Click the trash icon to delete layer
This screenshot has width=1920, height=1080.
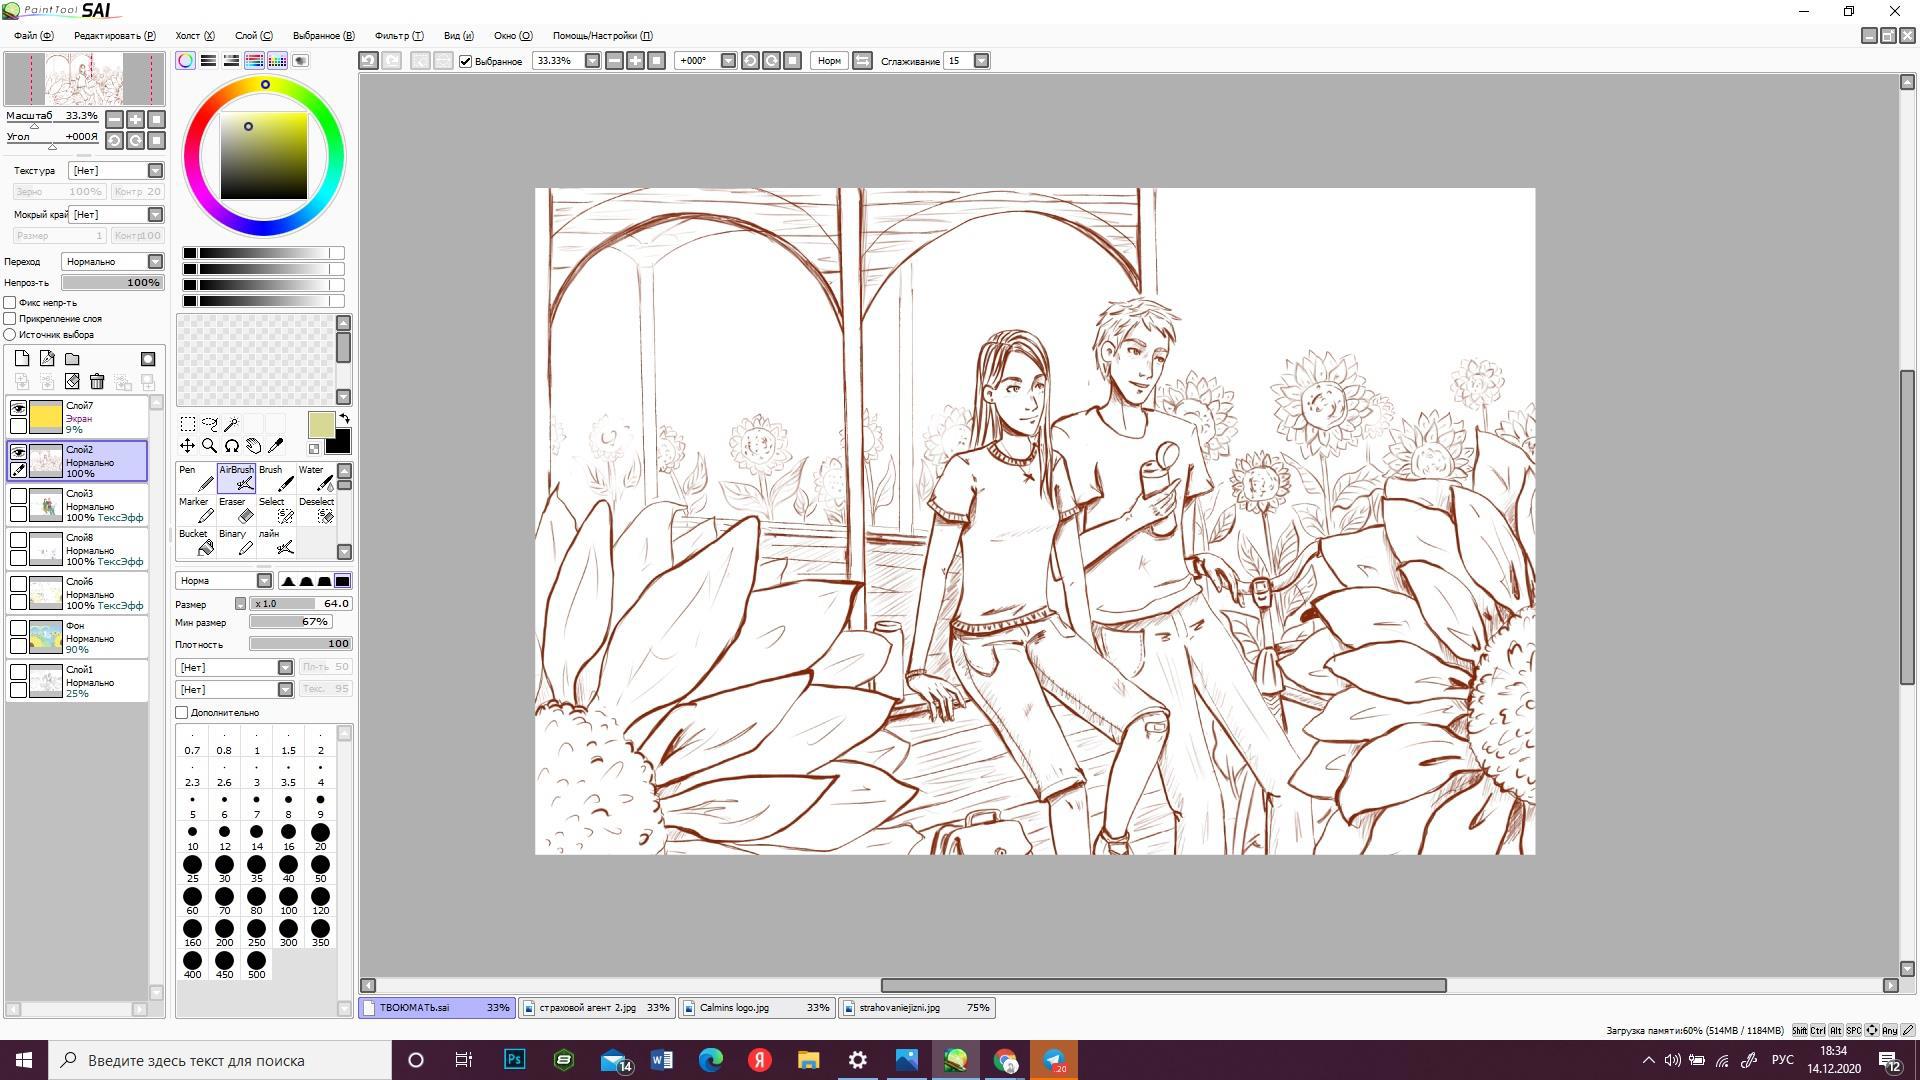click(97, 381)
